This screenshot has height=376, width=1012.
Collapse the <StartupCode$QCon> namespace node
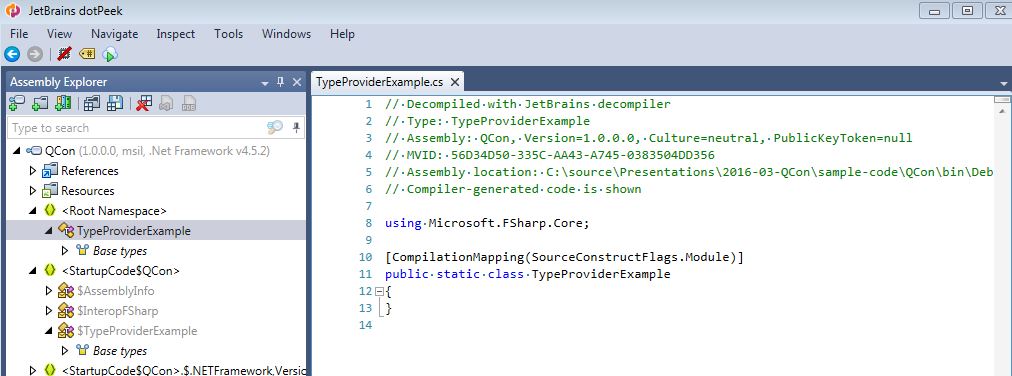point(33,271)
